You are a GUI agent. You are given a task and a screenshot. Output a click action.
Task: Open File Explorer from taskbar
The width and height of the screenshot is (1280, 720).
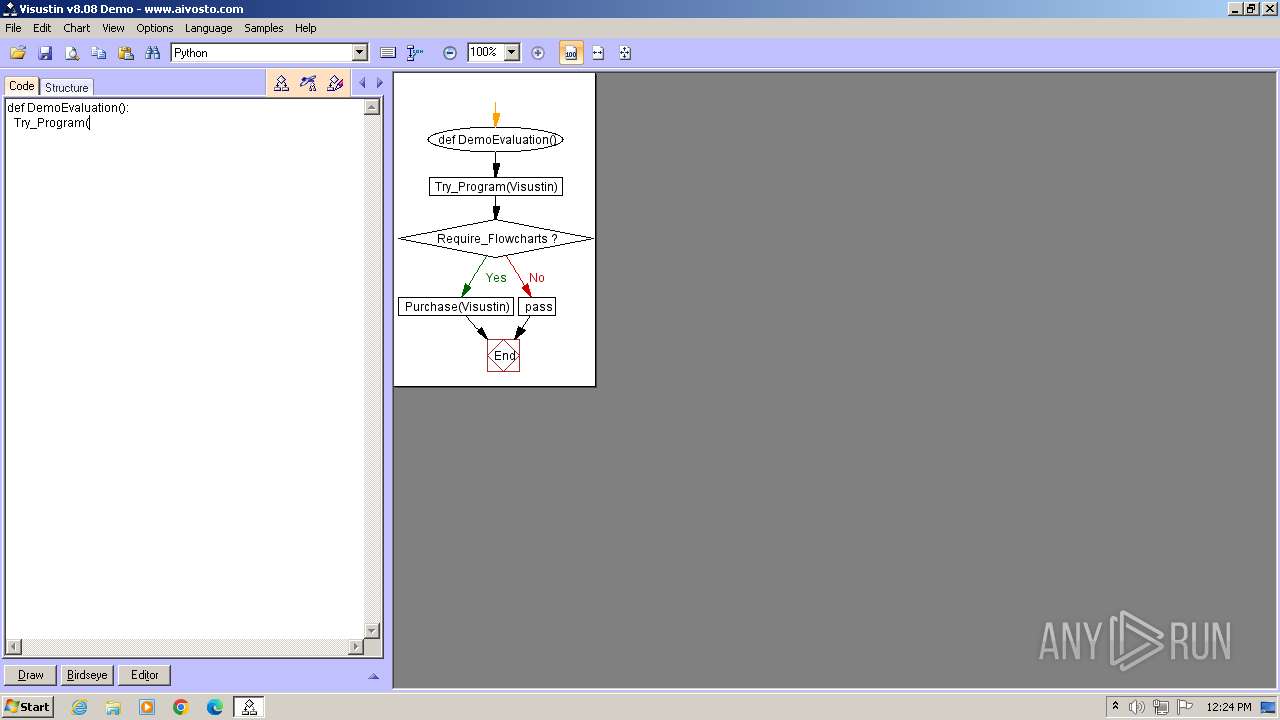[x=113, y=707]
